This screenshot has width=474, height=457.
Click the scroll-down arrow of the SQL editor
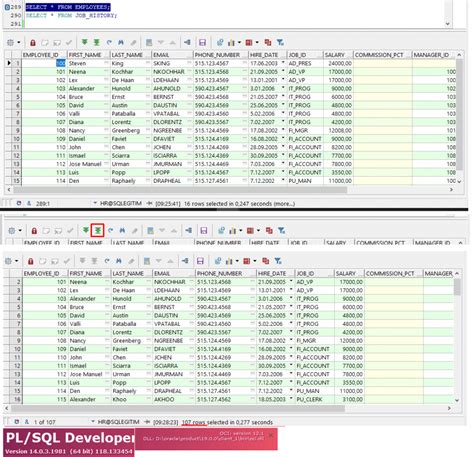coord(448,24)
